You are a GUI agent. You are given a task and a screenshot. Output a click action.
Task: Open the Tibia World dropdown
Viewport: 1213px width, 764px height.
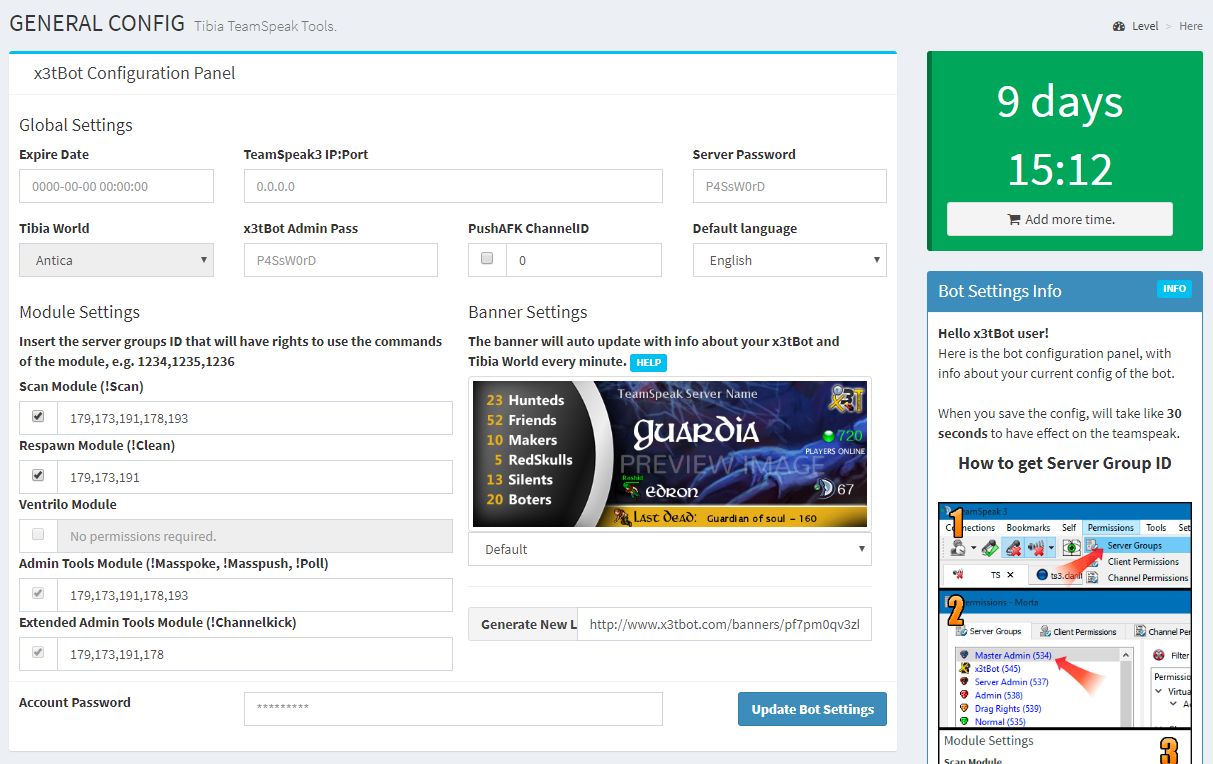click(x=116, y=260)
